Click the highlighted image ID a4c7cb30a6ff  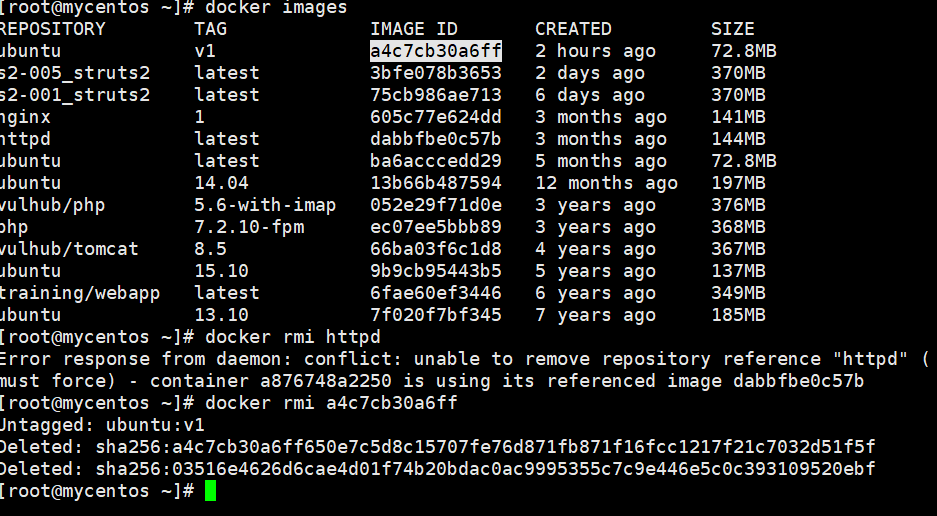[x=436, y=51]
